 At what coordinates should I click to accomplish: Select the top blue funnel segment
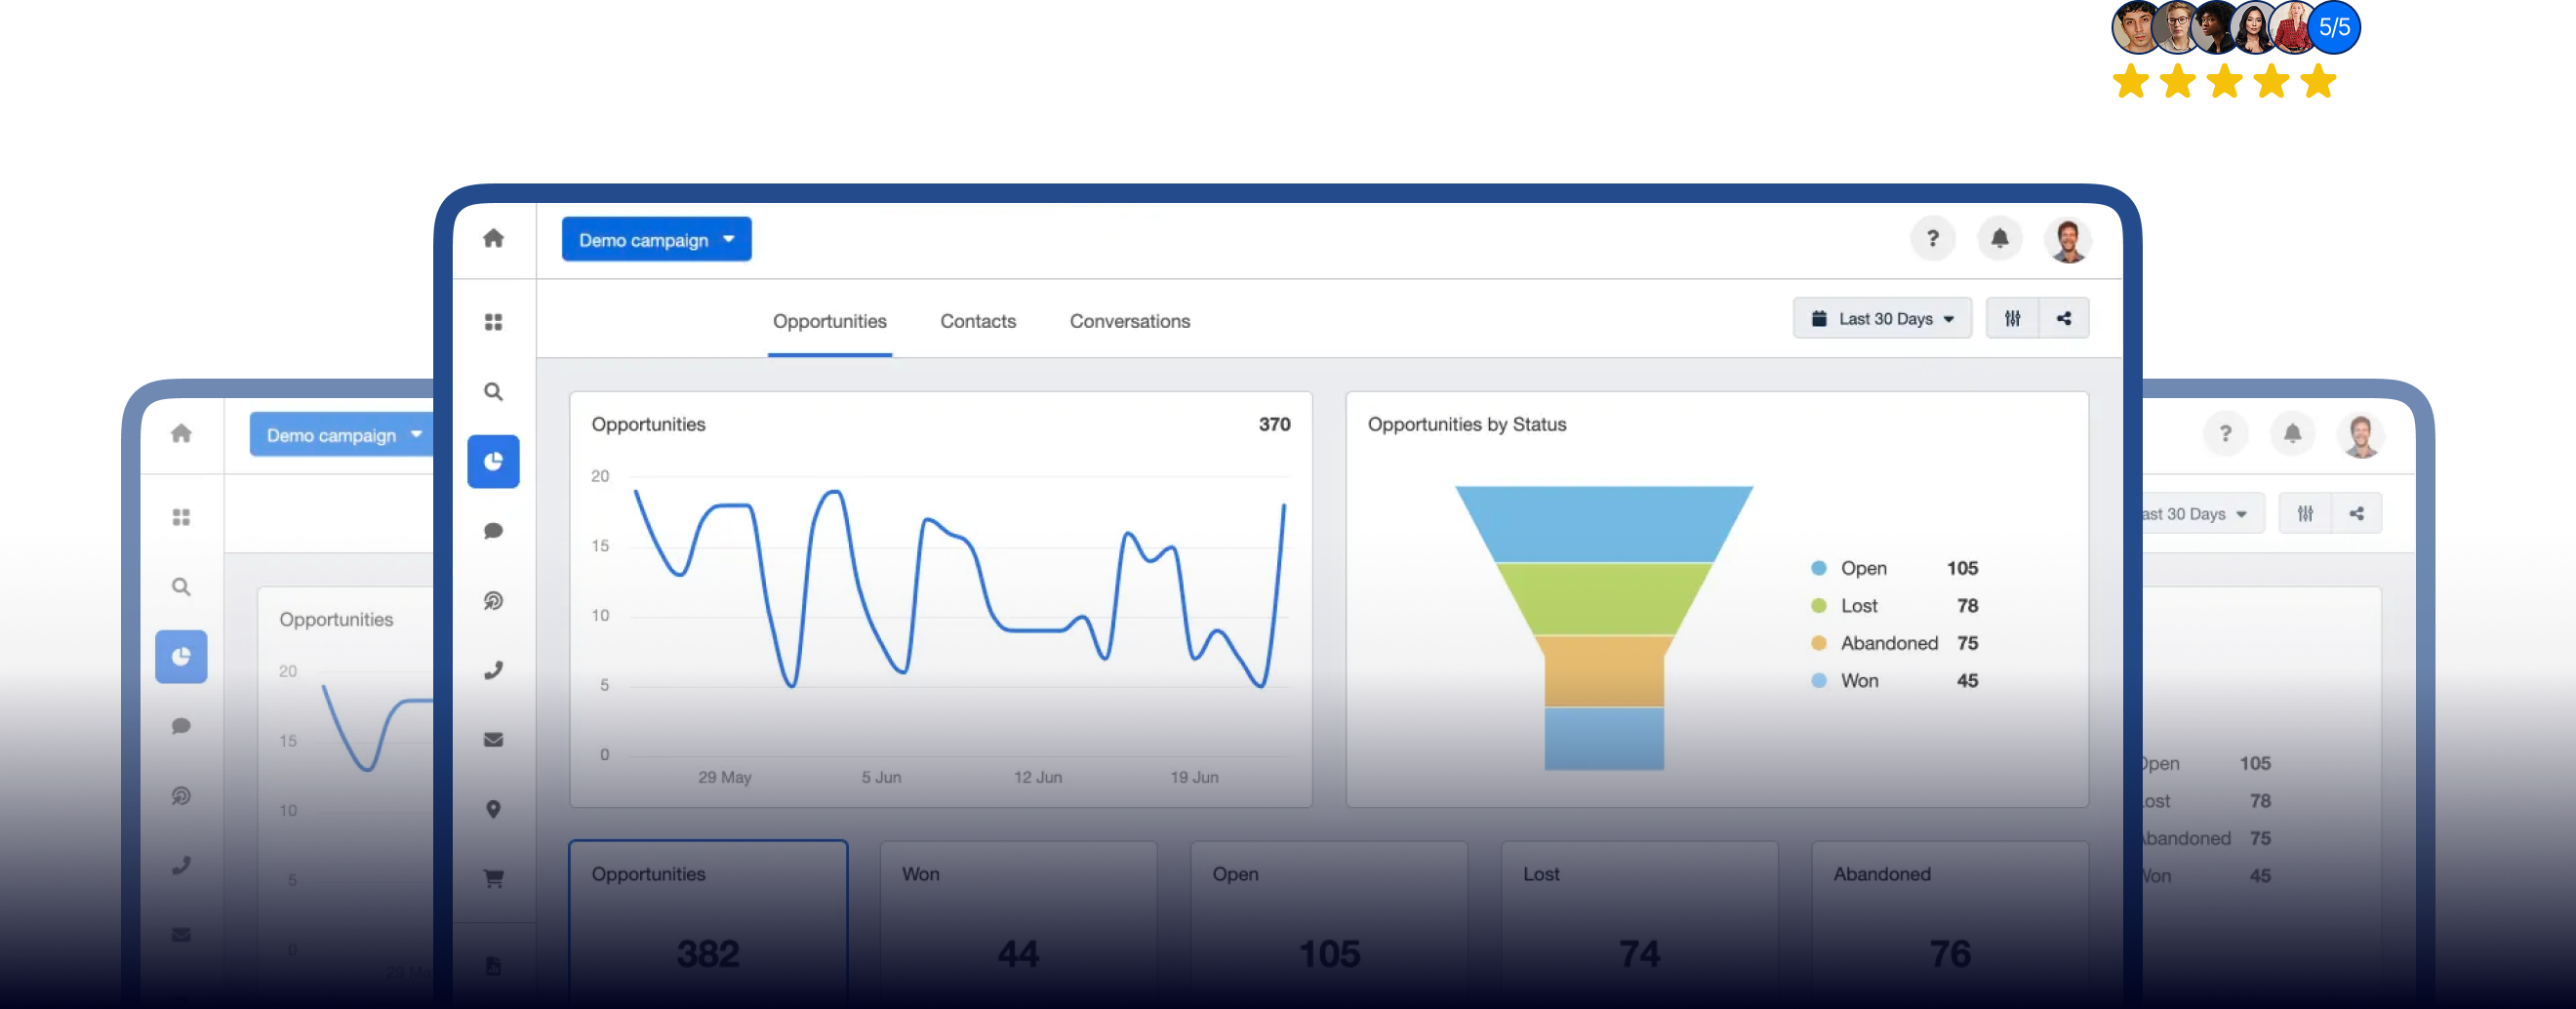coord(1604,523)
